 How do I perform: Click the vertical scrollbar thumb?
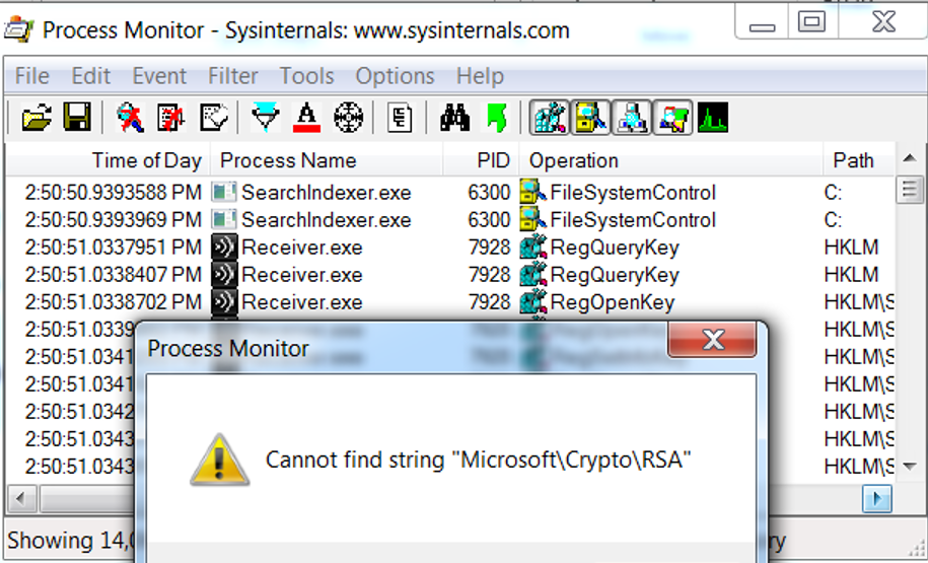click(910, 189)
